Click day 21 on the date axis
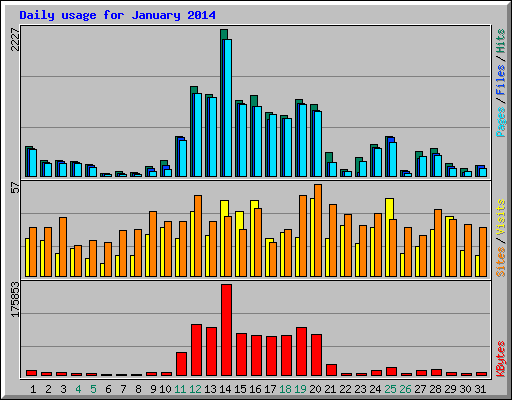 click(x=330, y=389)
